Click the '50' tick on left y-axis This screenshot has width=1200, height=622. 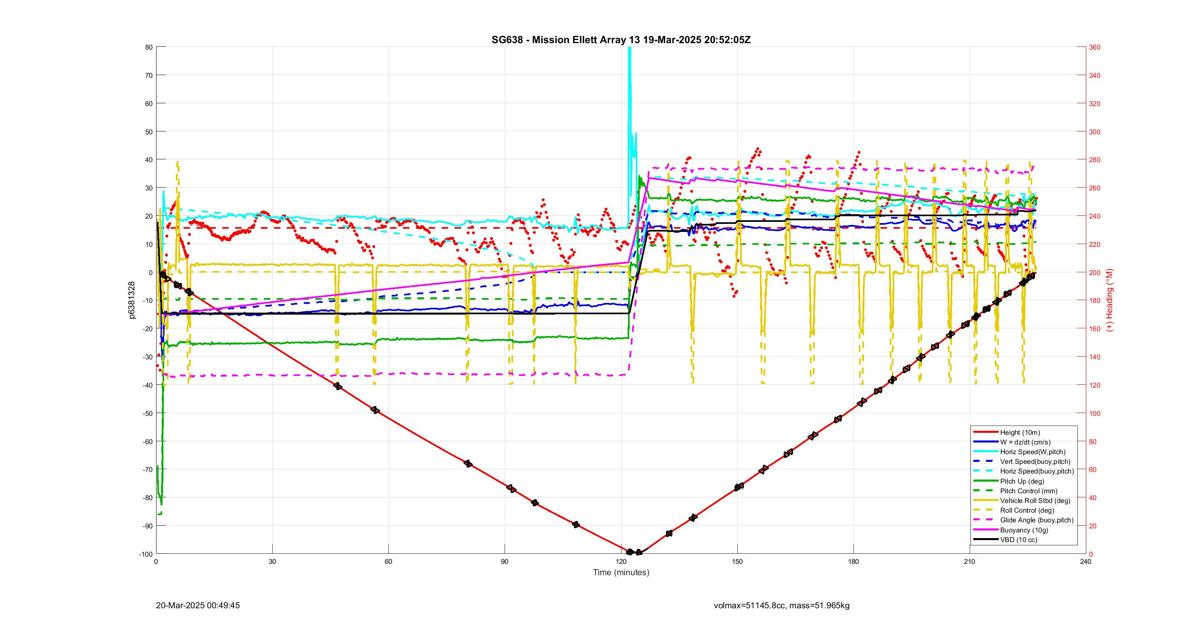tap(148, 131)
